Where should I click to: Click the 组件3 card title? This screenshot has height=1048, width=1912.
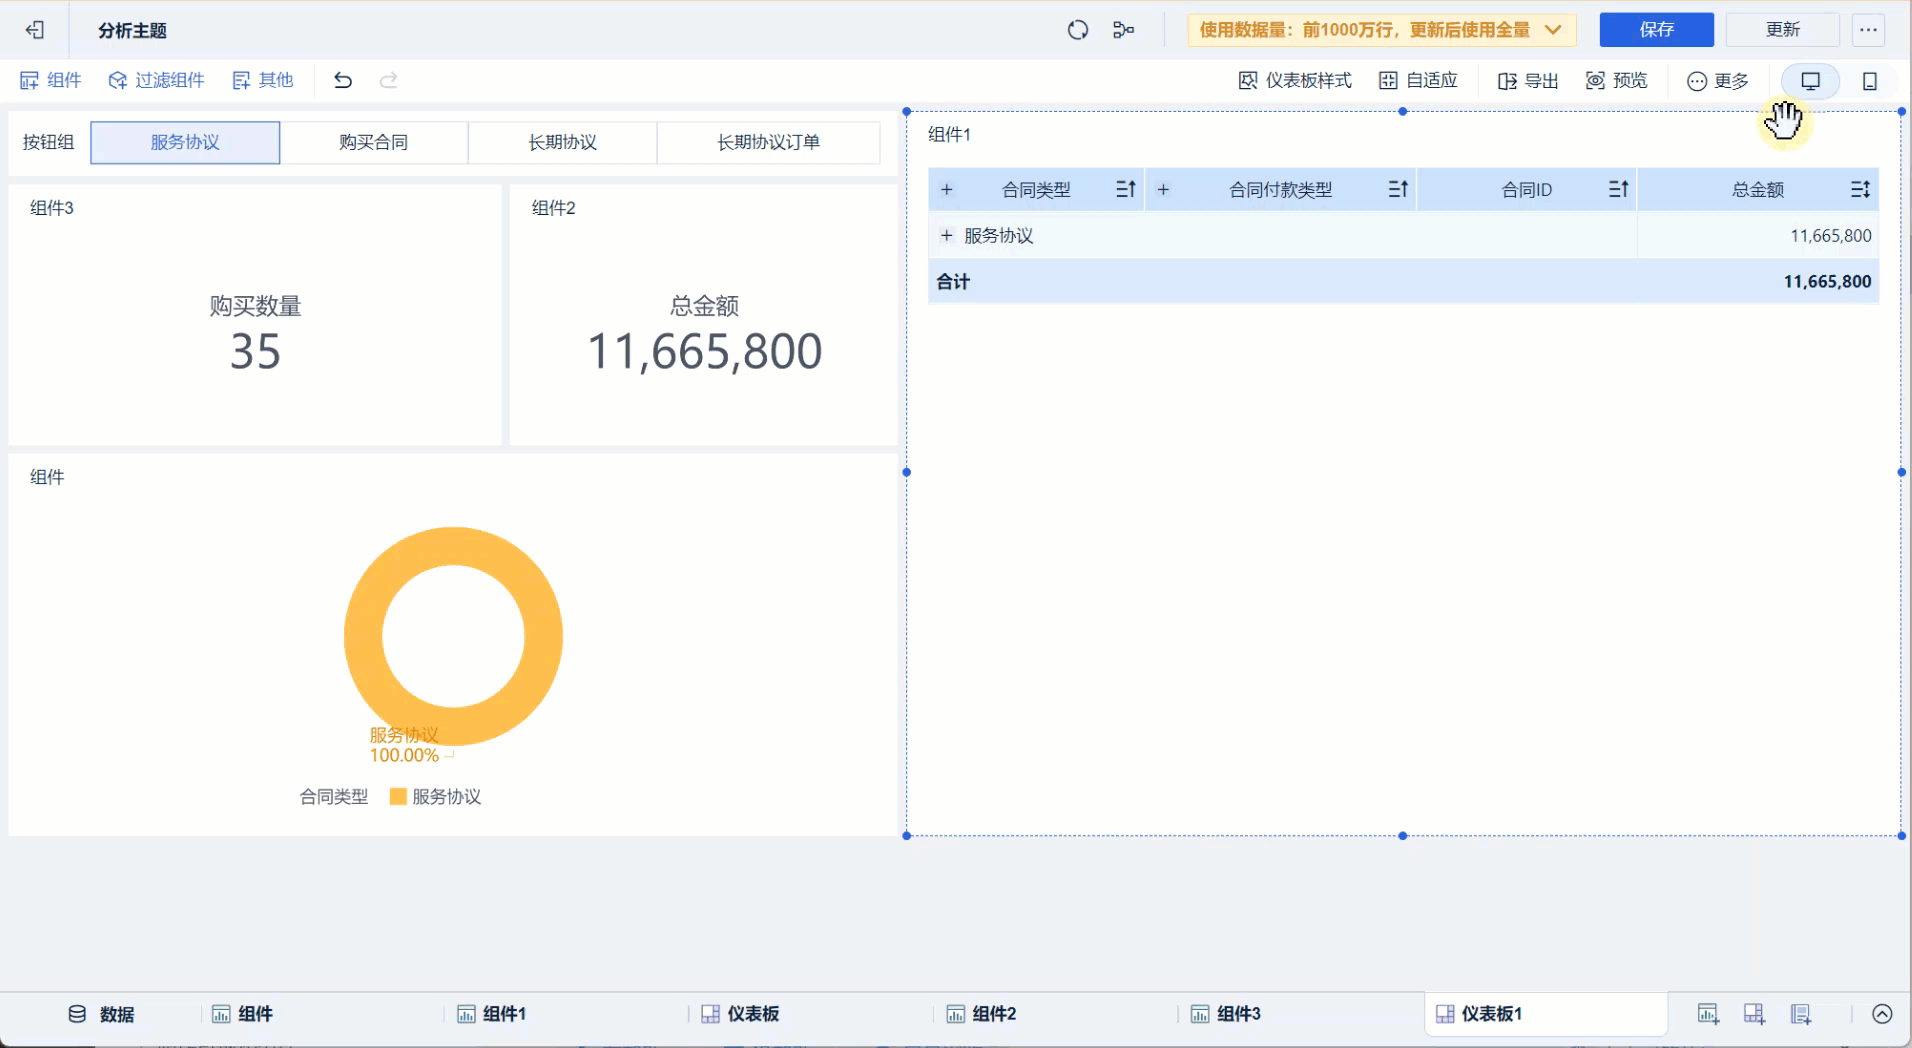(52, 208)
